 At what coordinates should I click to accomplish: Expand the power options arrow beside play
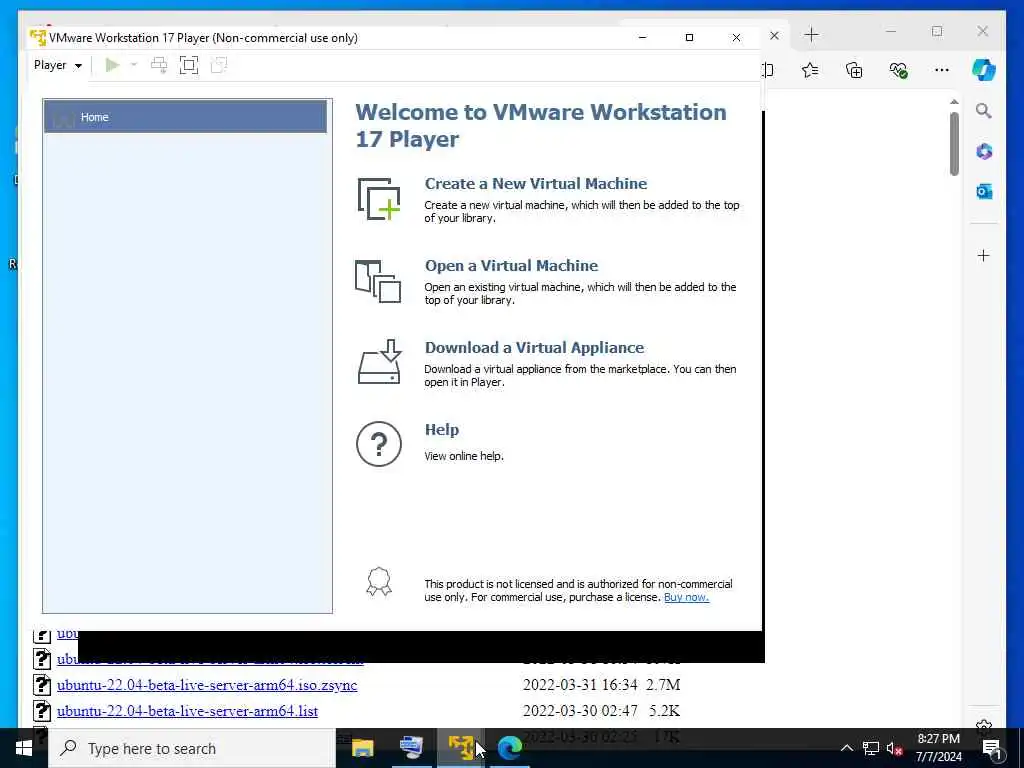click(x=134, y=65)
